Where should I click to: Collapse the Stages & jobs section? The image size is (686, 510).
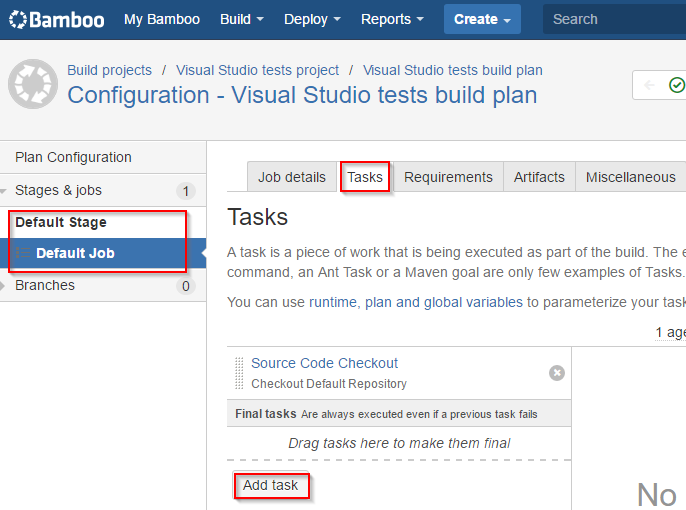point(4,191)
